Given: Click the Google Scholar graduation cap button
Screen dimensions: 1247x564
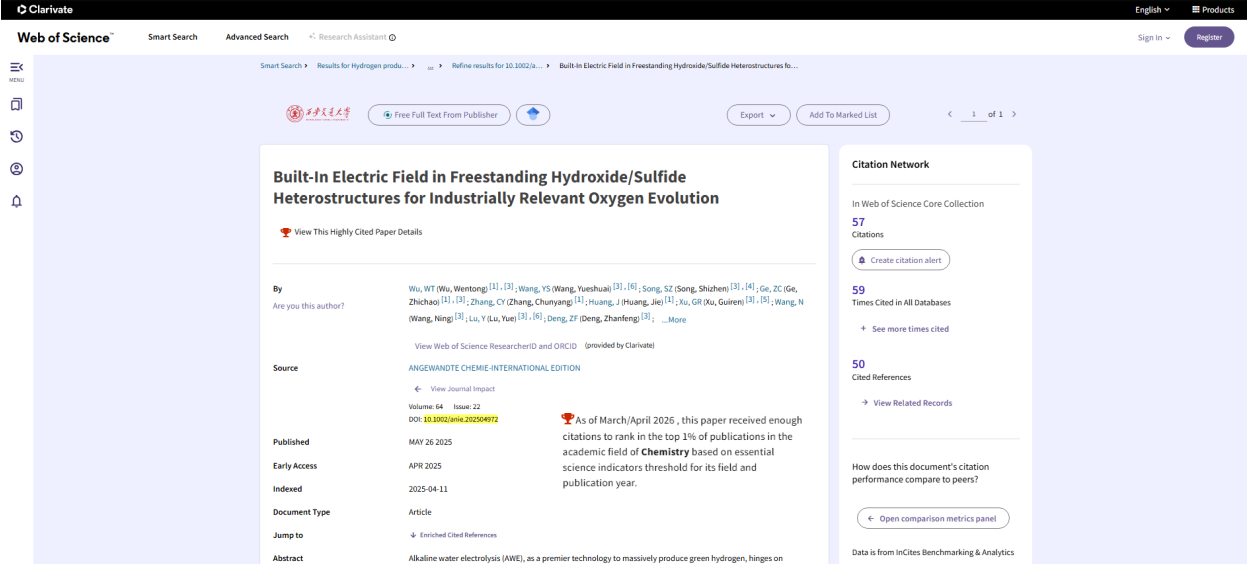Looking at the screenshot, I should (x=533, y=115).
